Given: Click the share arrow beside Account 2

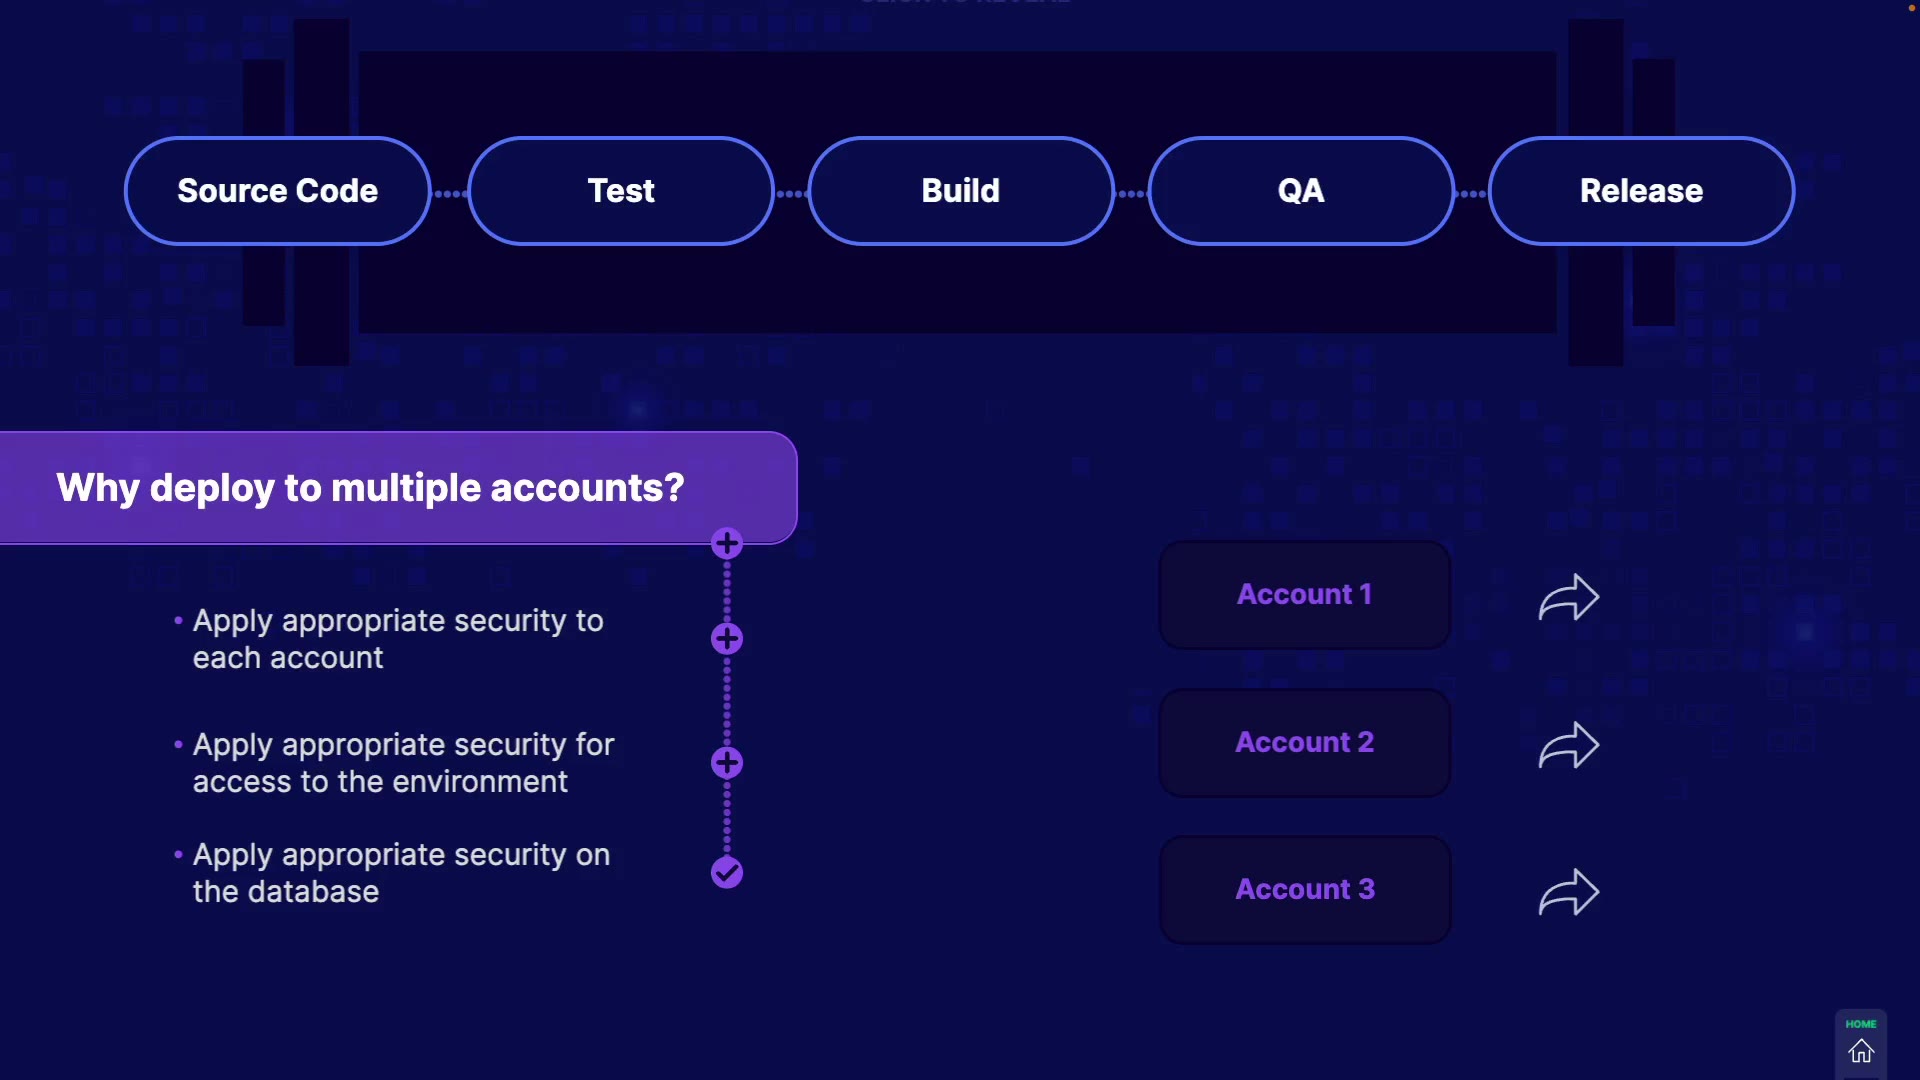Looking at the screenshot, I should (1568, 745).
